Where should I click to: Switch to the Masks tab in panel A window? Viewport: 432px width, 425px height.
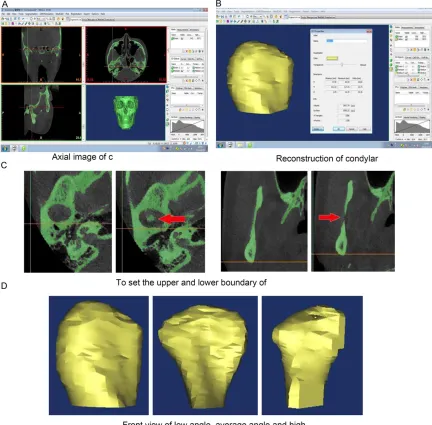click(x=173, y=30)
